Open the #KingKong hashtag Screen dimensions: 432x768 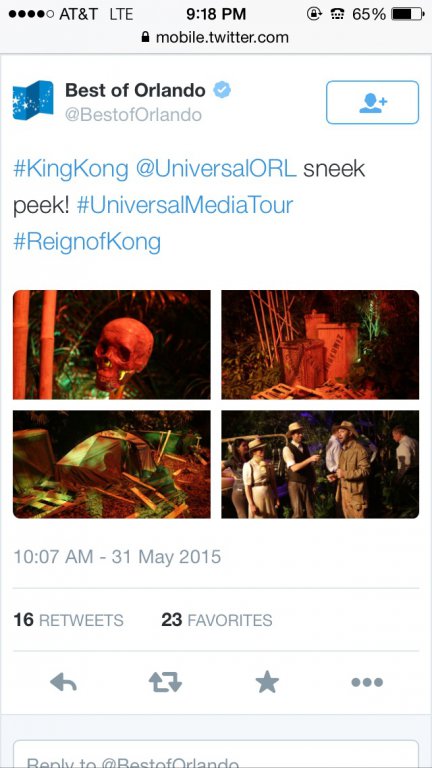[x=71, y=169]
